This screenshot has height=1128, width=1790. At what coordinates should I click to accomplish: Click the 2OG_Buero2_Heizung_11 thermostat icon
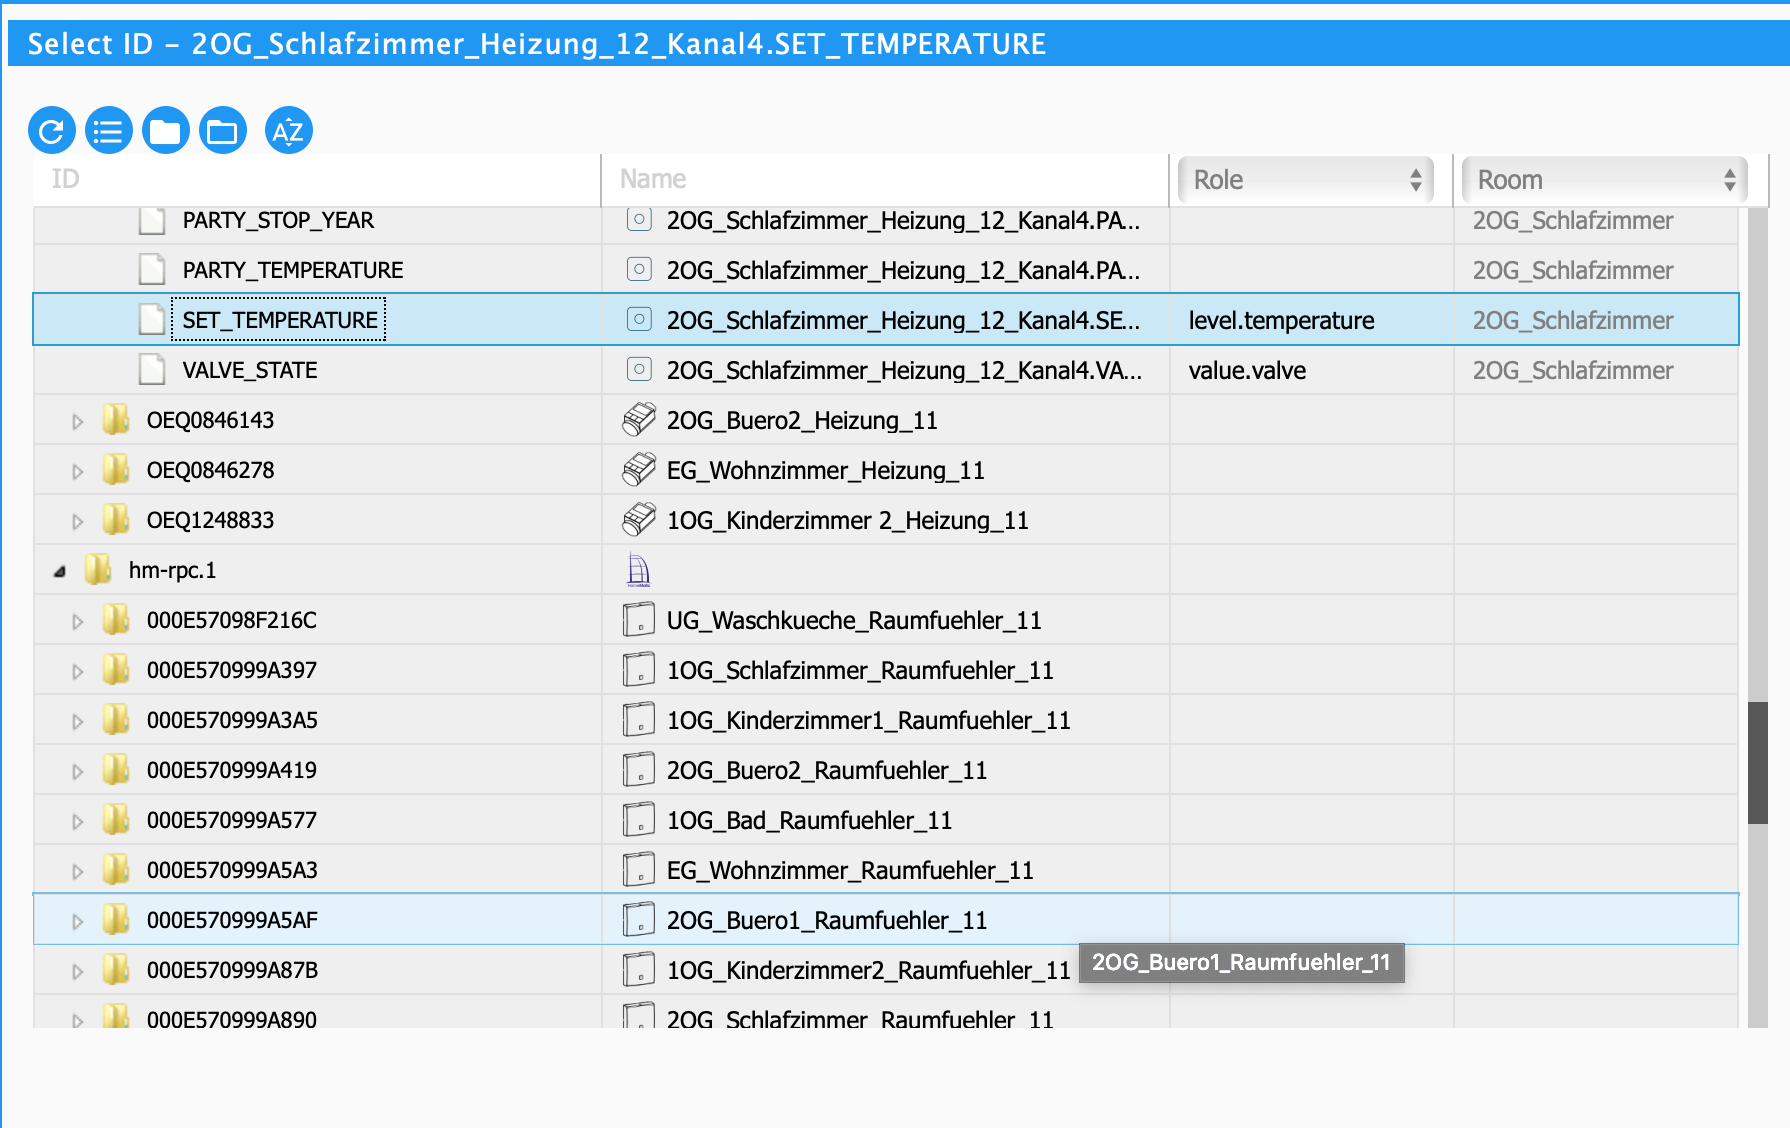639,420
